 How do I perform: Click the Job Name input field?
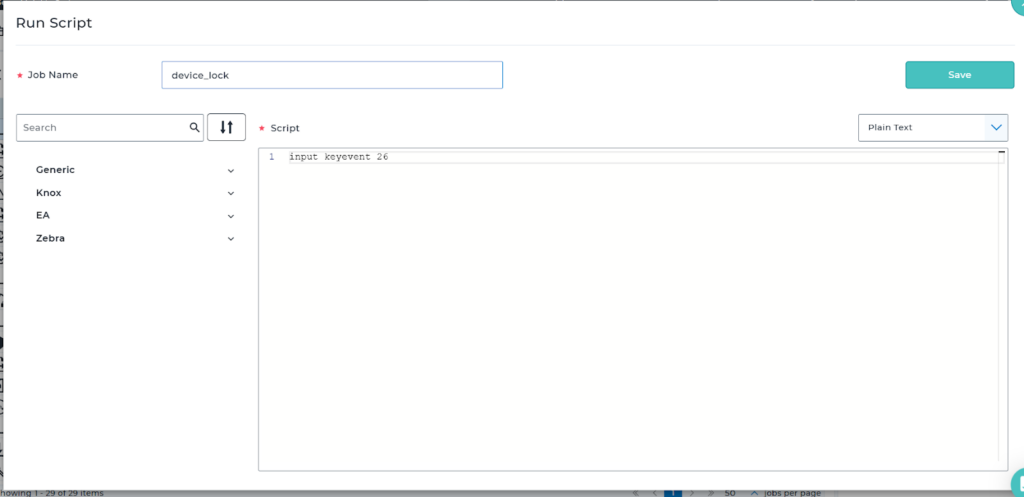[x=332, y=75]
